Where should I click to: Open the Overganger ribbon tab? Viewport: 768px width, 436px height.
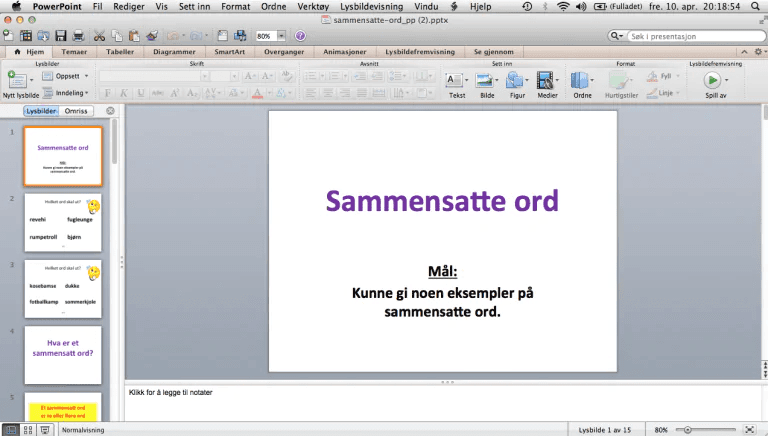283,52
